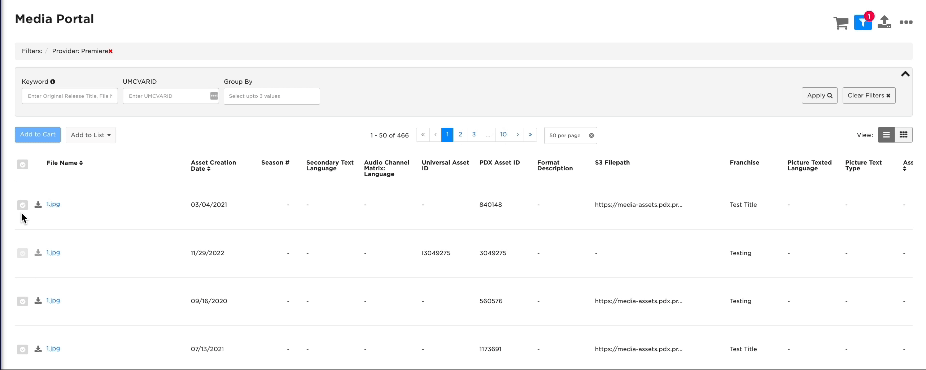Sort by Asset Creation Date column header

[213, 166]
